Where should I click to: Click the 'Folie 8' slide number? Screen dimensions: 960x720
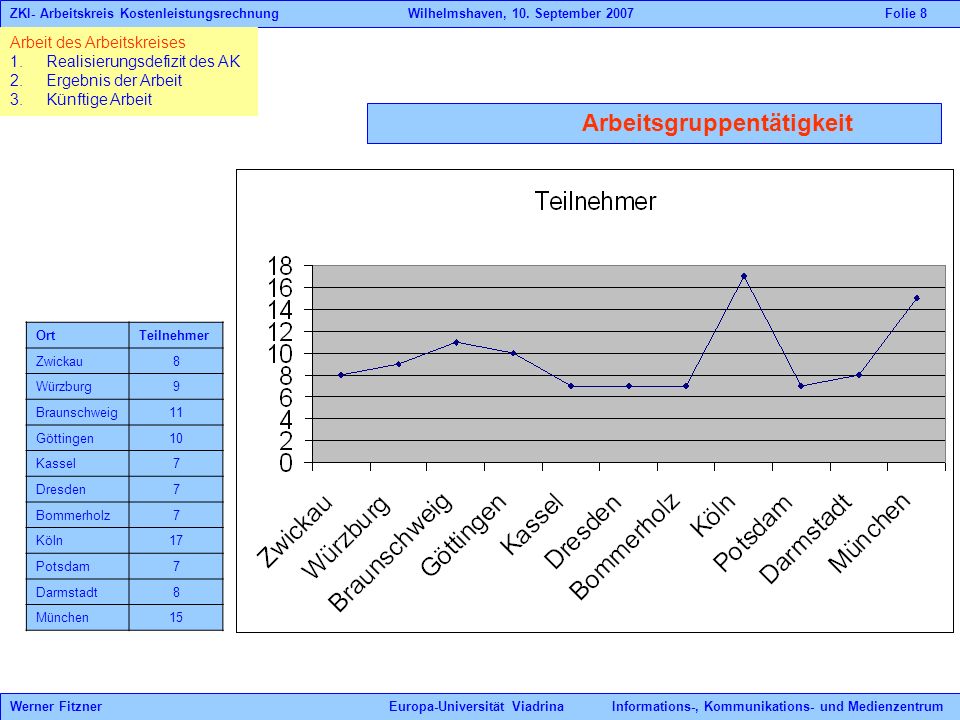tap(906, 13)
